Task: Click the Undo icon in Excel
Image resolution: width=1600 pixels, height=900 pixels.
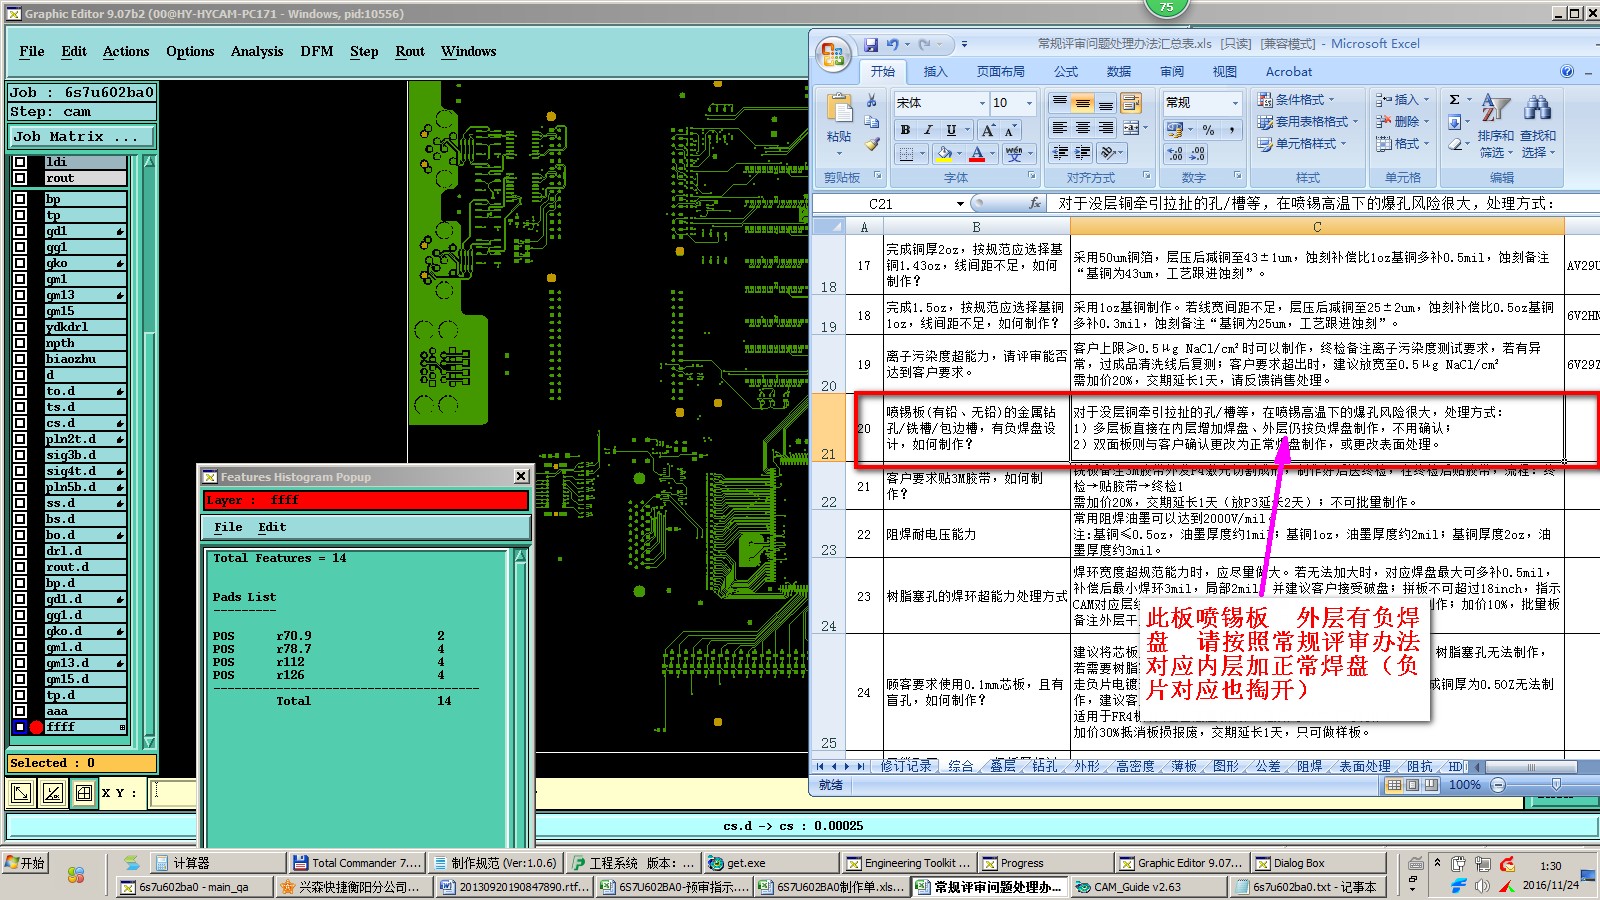Action: click(x=893, y=45)
